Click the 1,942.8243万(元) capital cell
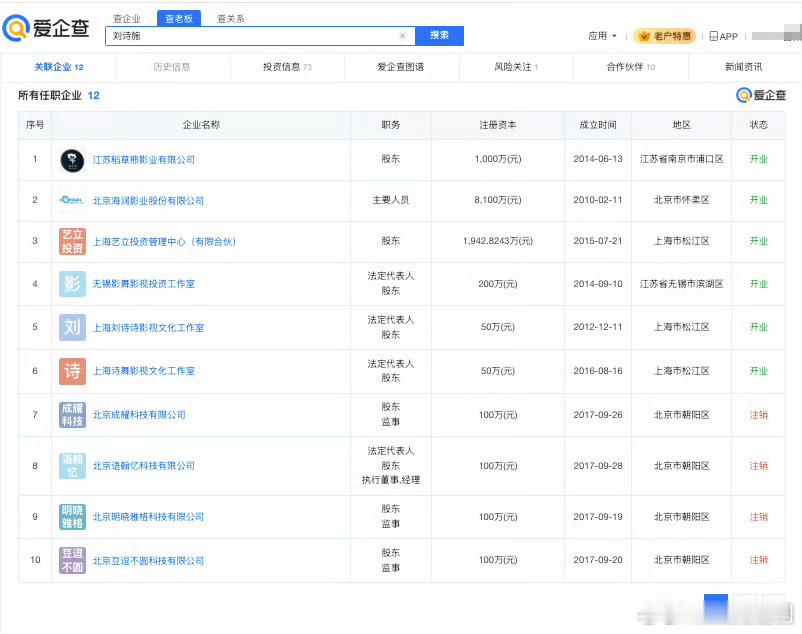802x634 pixels. click(x=498, y=241)
